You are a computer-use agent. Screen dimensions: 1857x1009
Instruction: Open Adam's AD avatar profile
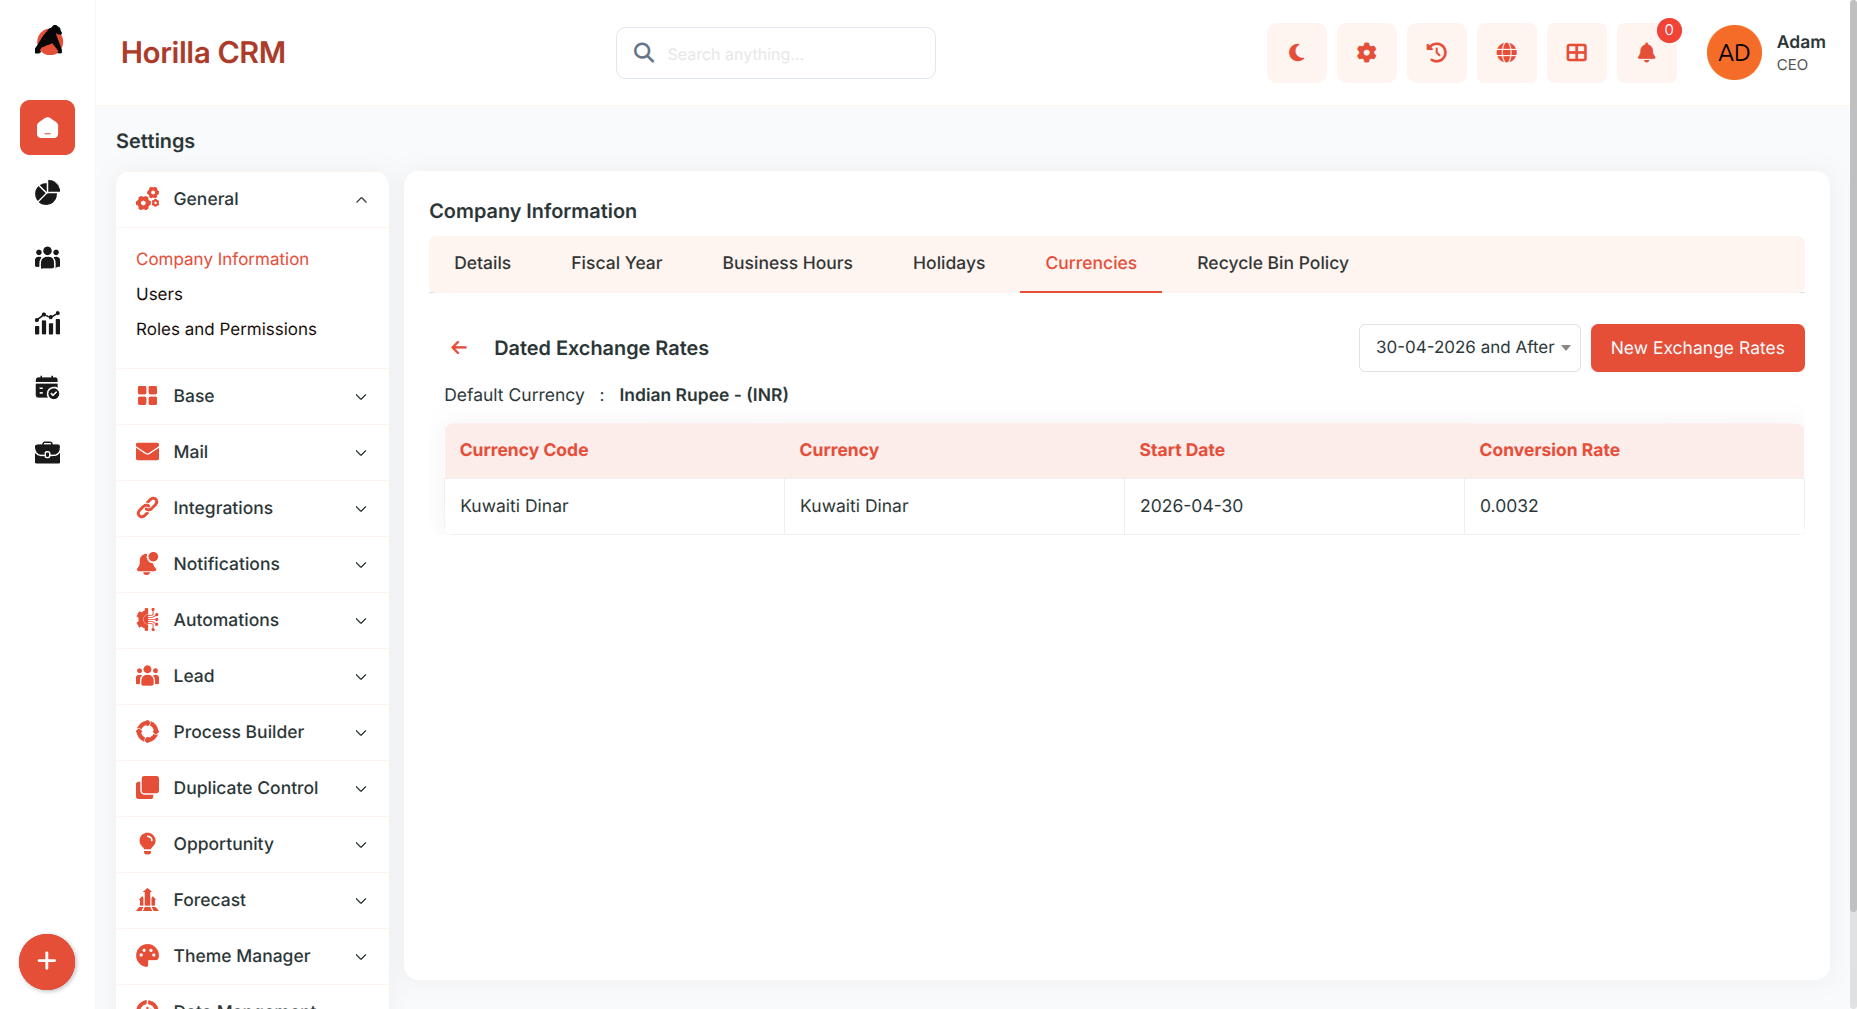[x=1734, y=53]
